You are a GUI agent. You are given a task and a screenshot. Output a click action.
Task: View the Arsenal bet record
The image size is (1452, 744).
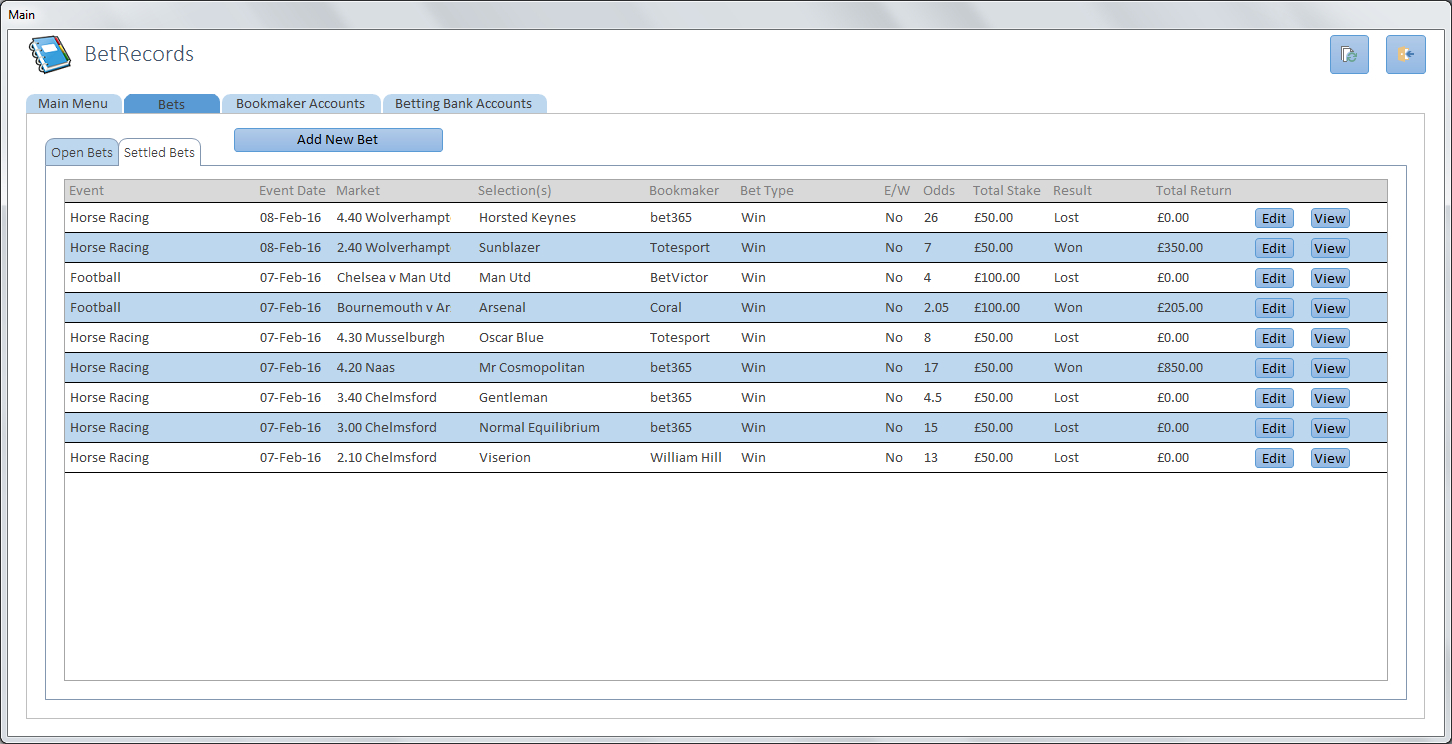click(x=1329, y=308)
